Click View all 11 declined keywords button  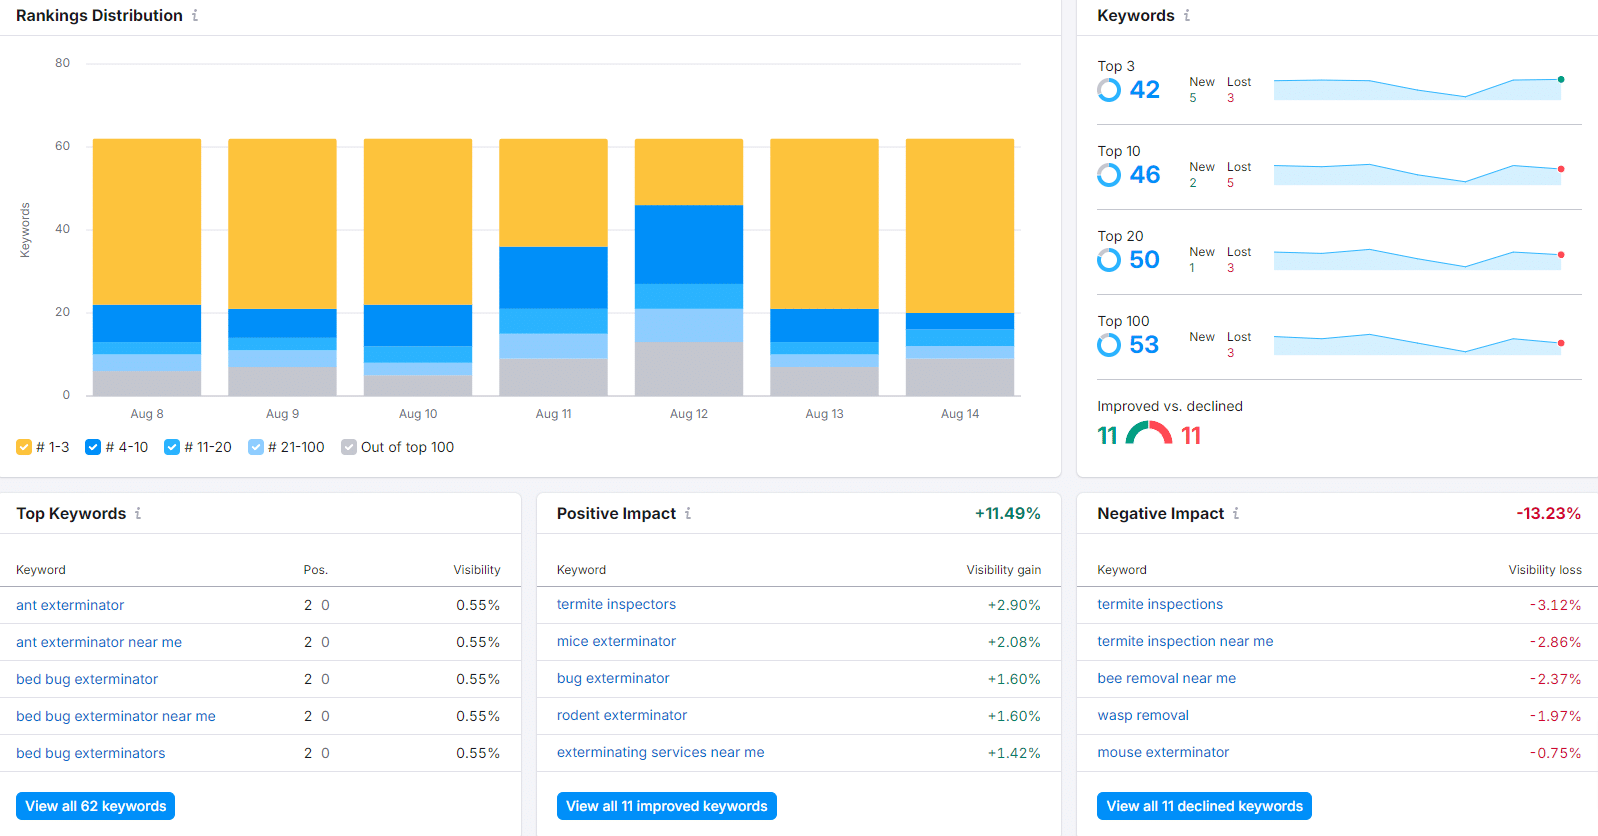tap(1204, 806)
